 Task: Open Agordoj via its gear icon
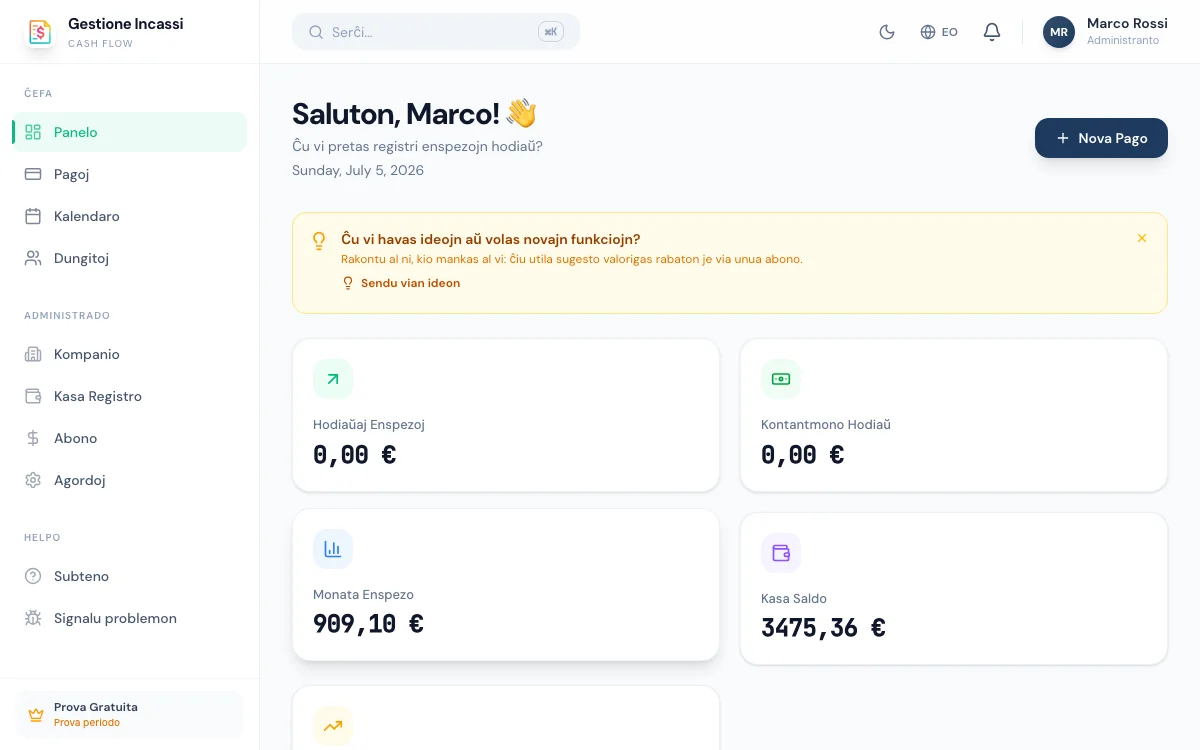pyautogui.click(x=33, y=480)
